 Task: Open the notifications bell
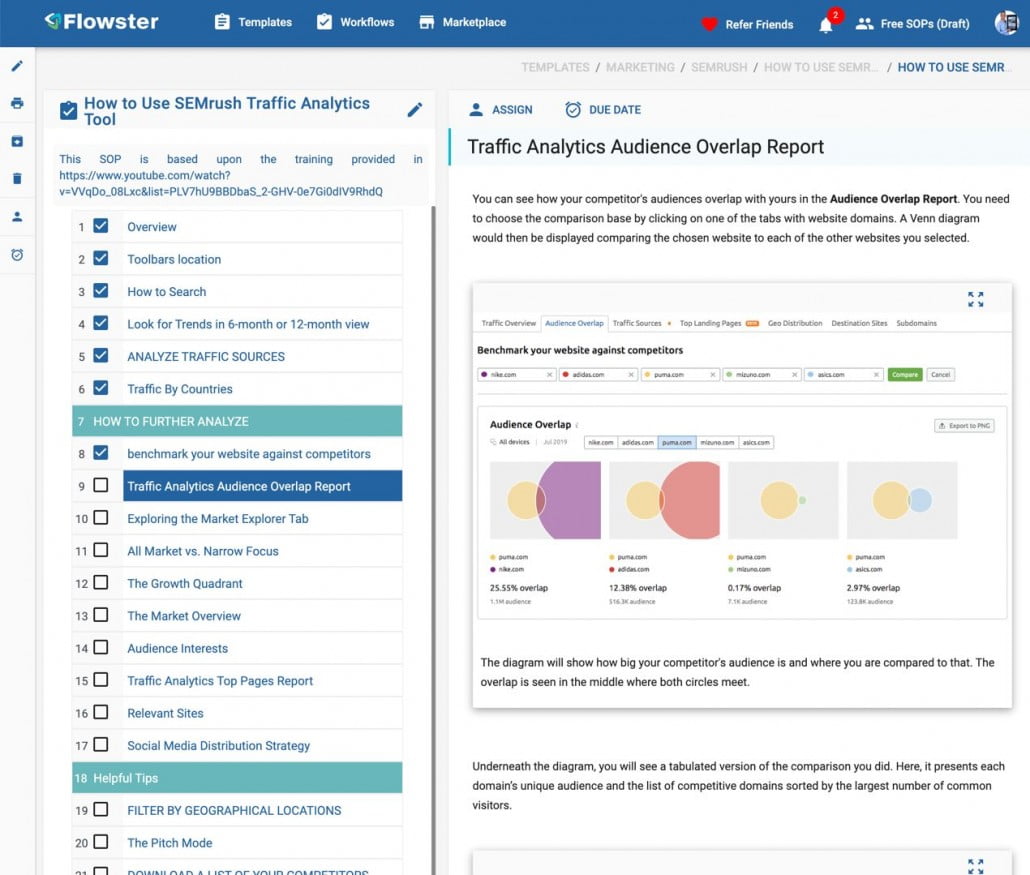826,25
